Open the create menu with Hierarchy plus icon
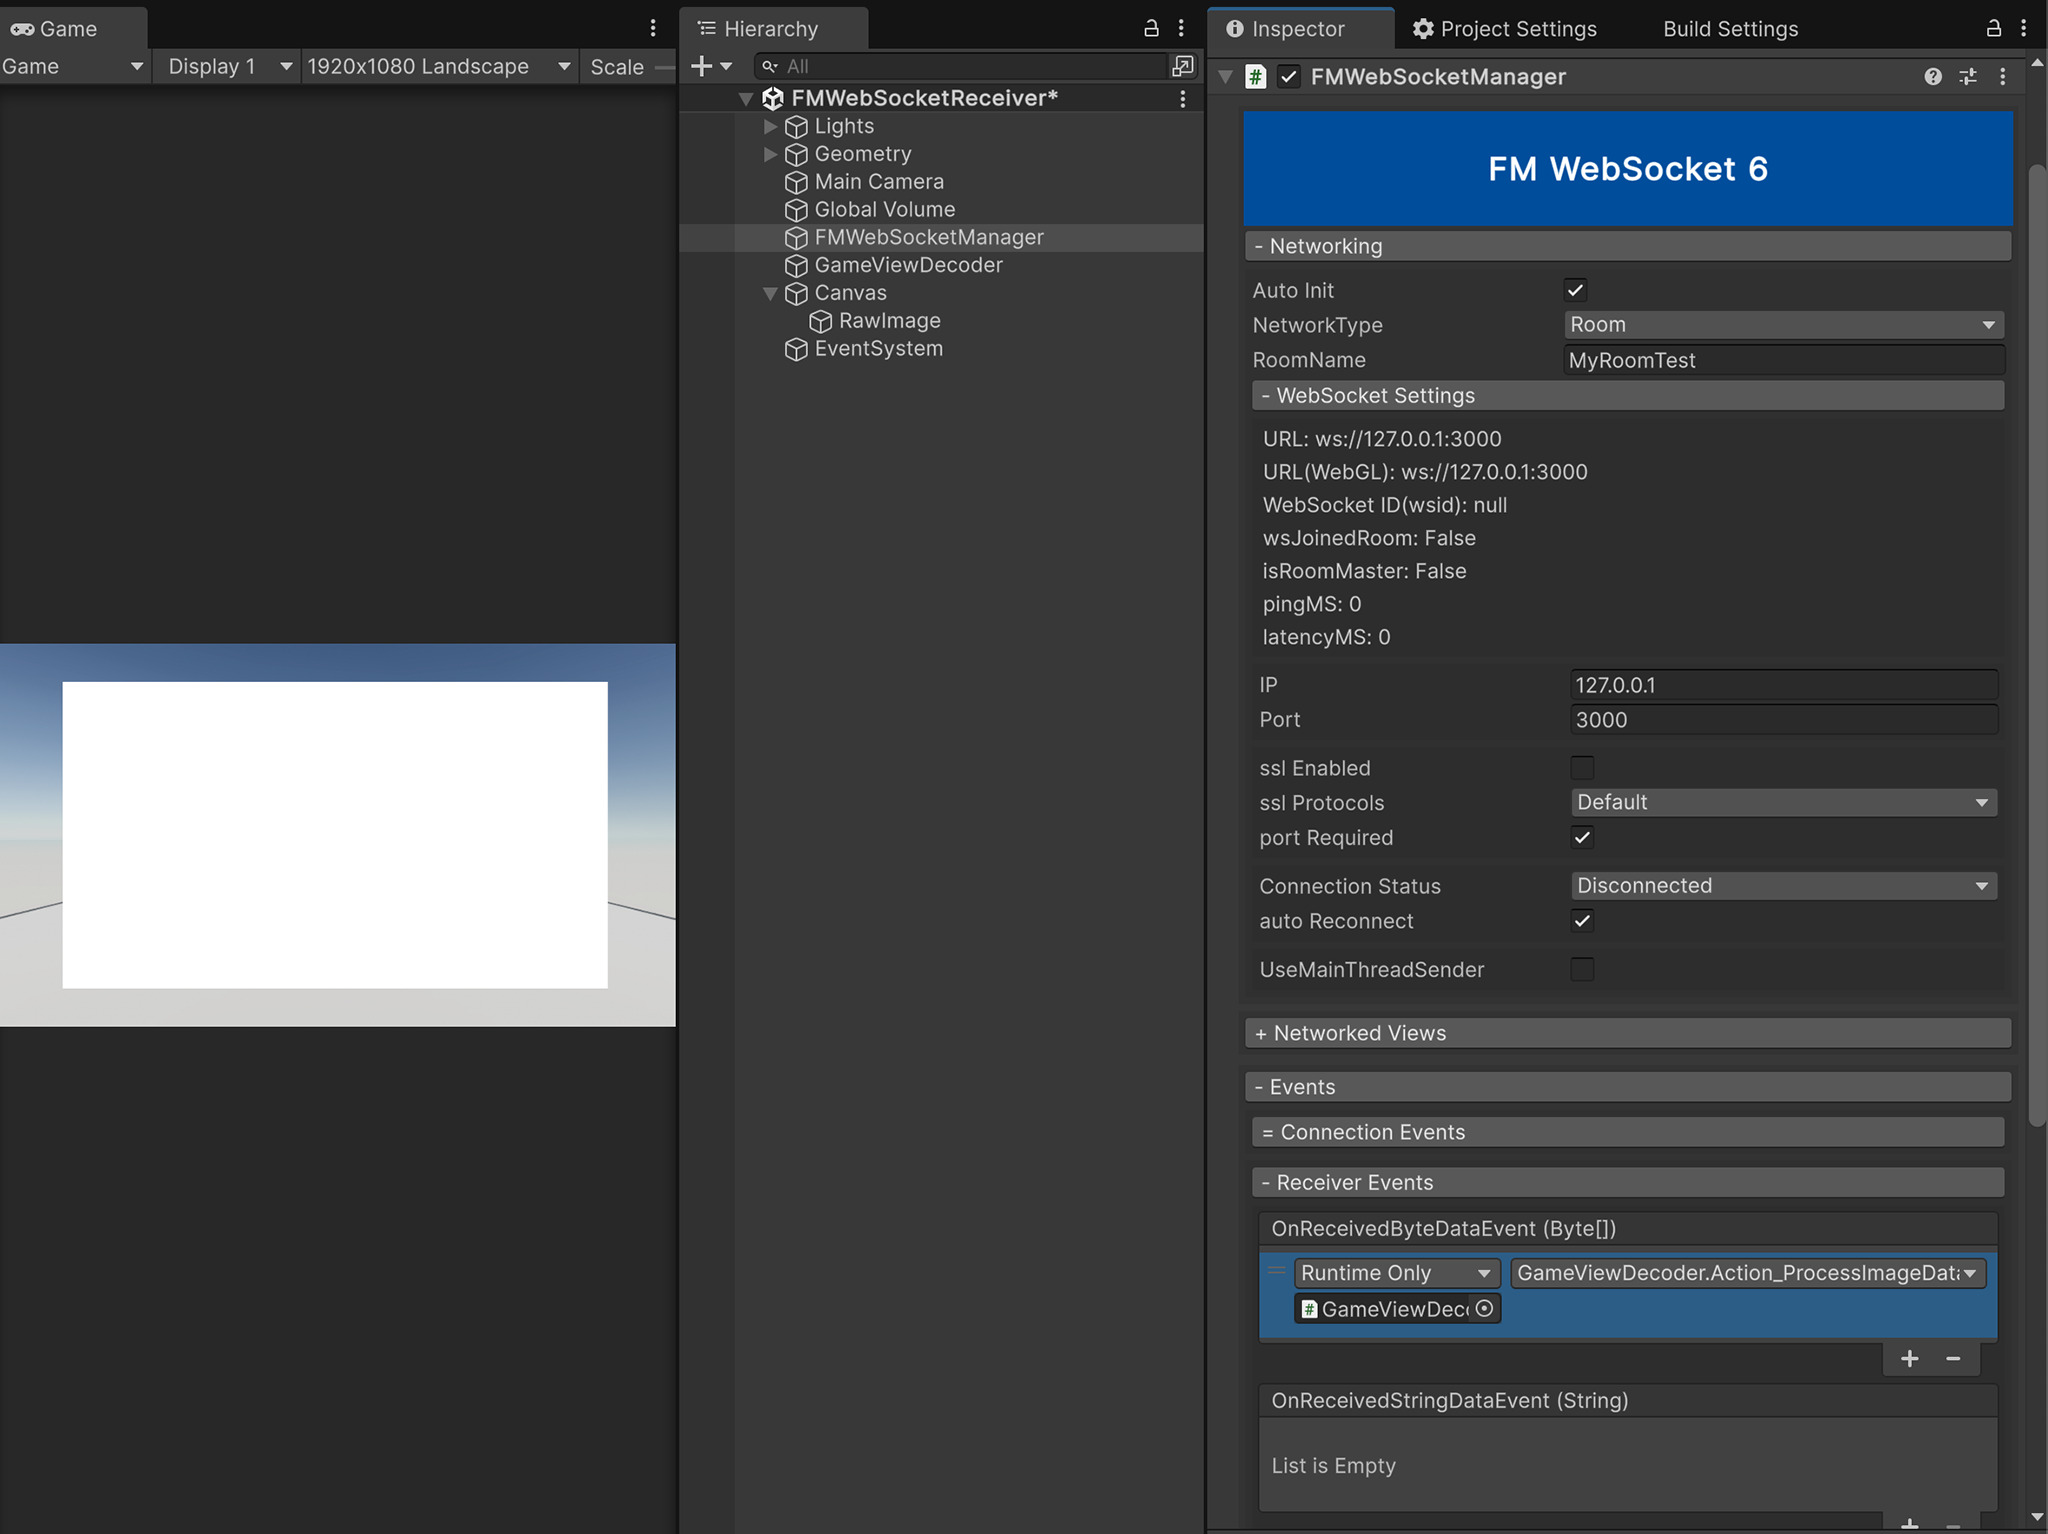Image resolution: width=2048 pixels, height=1534 pixels. click(x=702, y=66)
